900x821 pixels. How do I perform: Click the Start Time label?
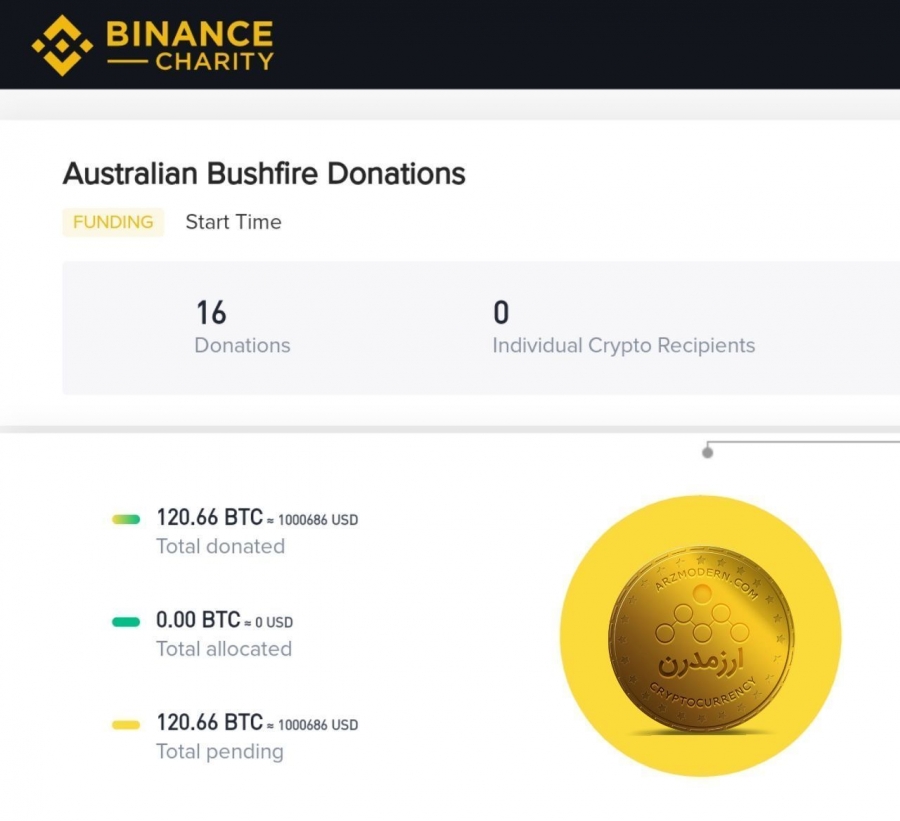tap(234, 222)
